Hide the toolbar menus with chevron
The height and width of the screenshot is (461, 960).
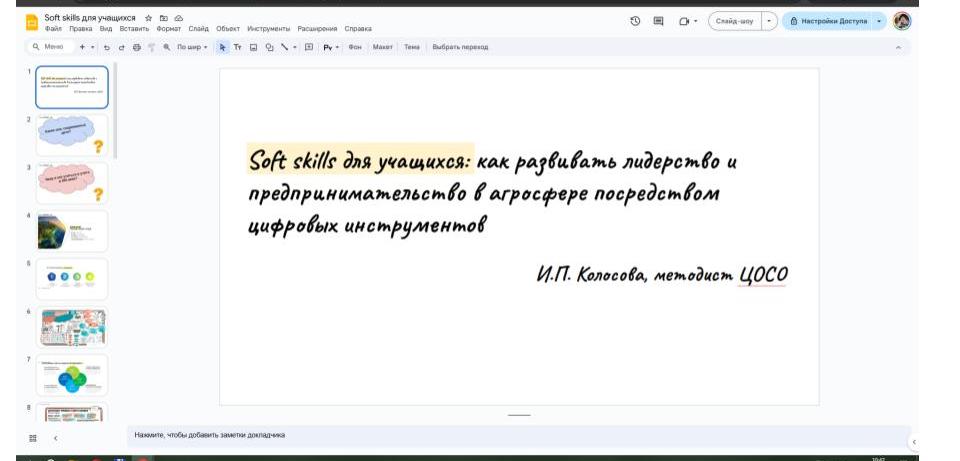[897, 47]
